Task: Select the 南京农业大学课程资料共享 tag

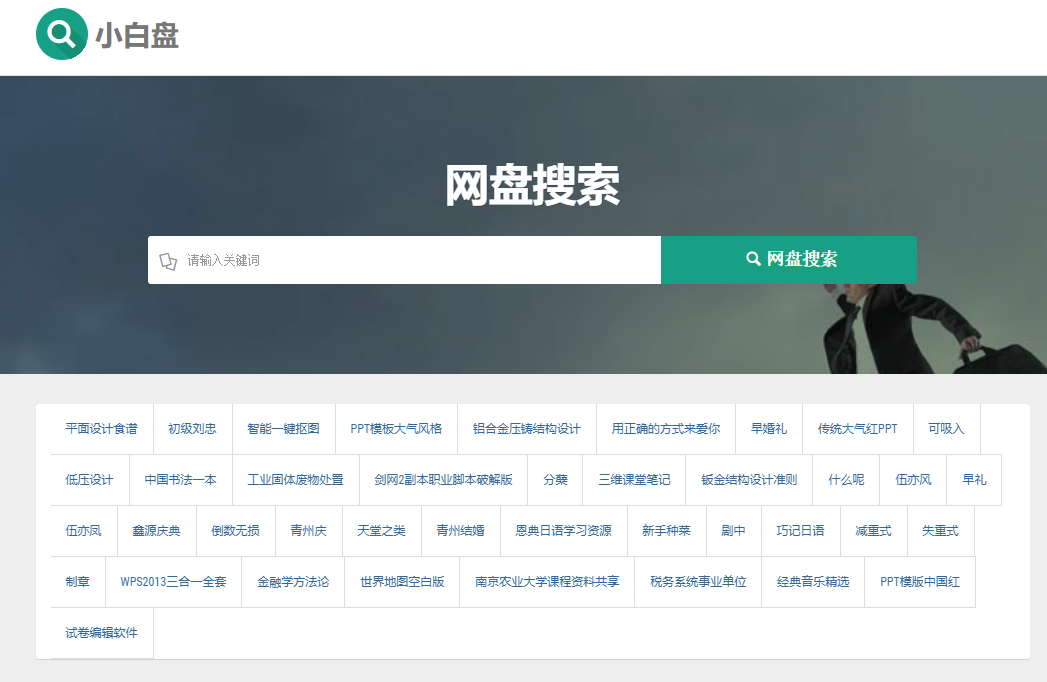Action: 547,582
